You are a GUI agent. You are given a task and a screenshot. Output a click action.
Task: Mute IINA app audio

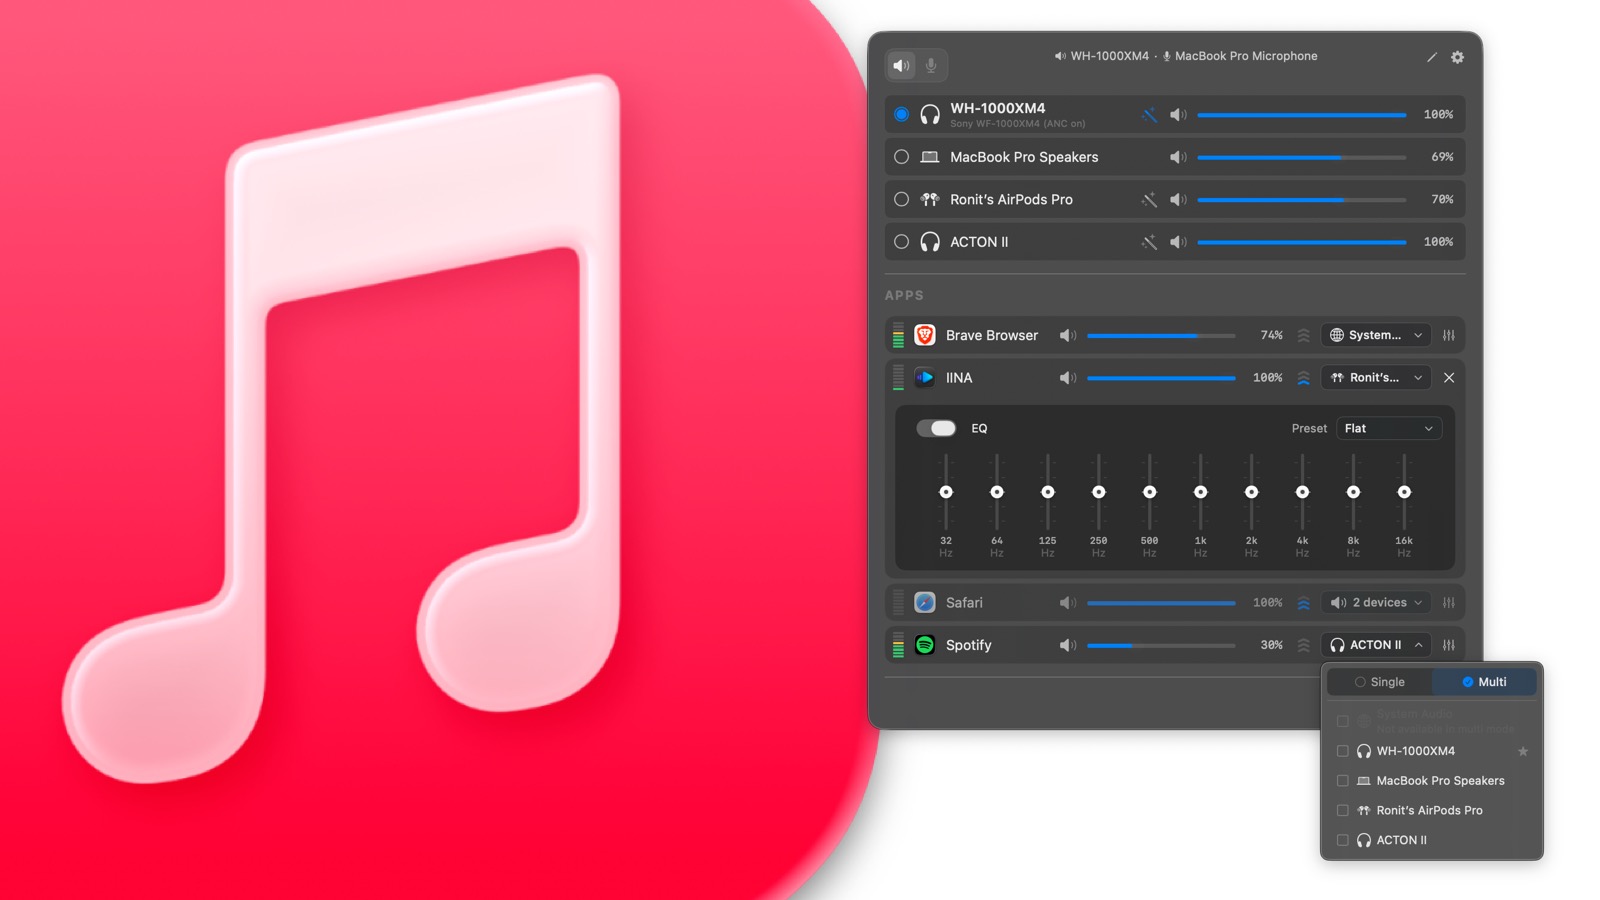tap(1068, 378)
